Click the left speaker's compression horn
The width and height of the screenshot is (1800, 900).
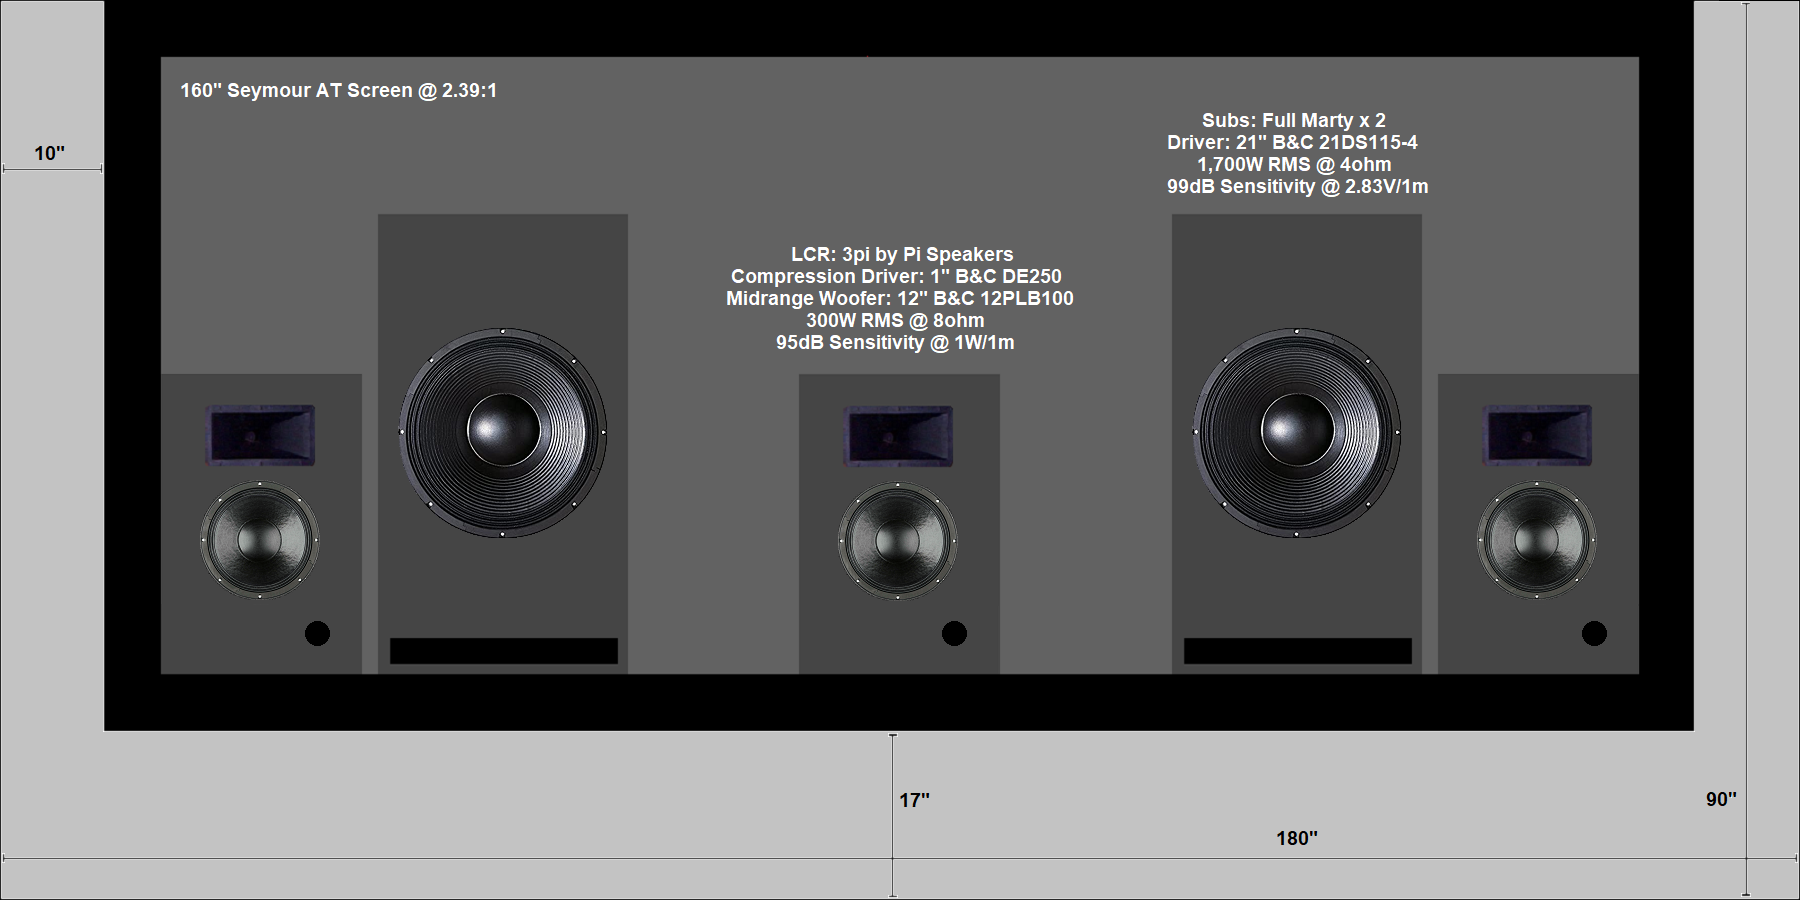[261, 435]
